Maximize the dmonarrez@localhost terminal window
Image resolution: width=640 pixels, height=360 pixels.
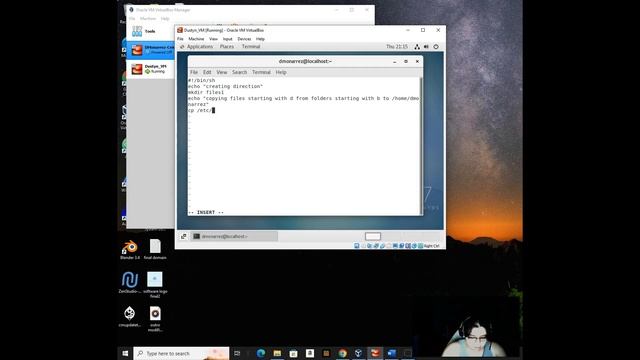(x=406, y=61)
